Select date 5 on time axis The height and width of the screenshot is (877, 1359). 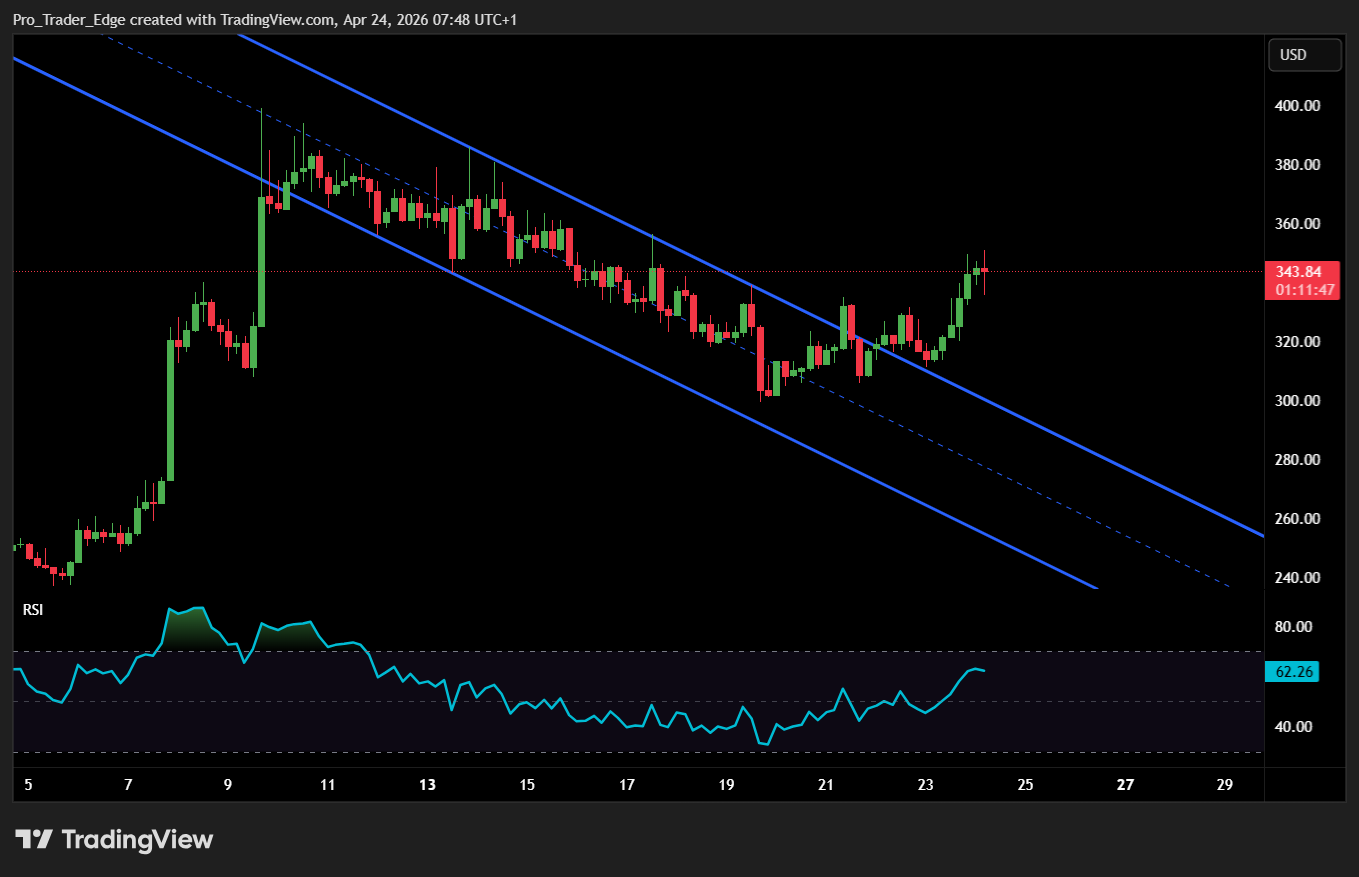tap(28, 785)
